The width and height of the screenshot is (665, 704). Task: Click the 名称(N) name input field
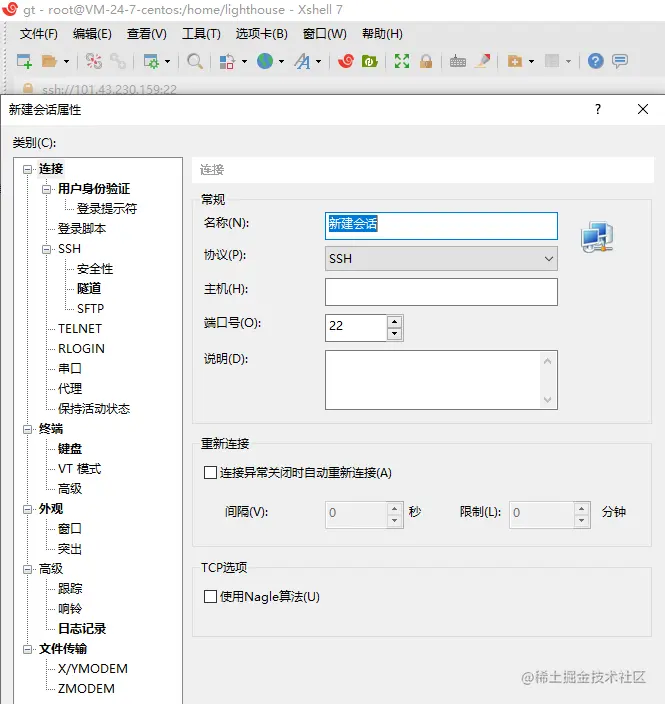(x=441, y=226)
